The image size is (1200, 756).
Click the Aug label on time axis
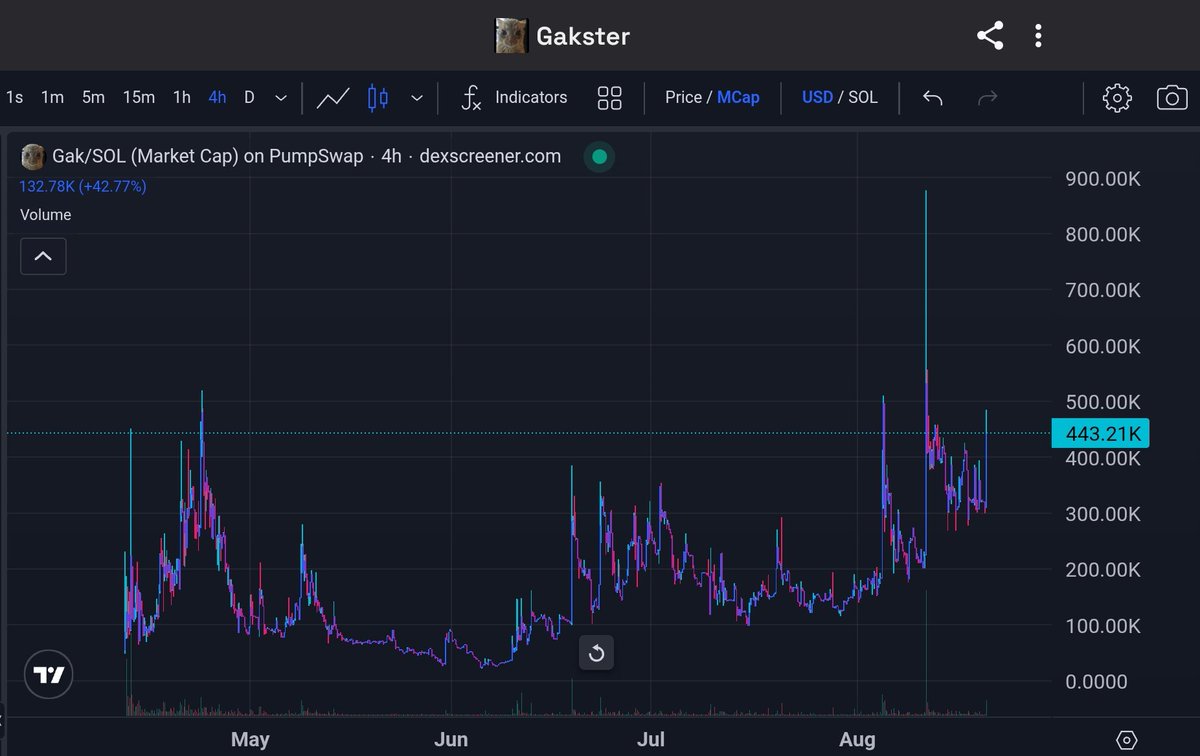pyautogui.click(x=857, y=740)
